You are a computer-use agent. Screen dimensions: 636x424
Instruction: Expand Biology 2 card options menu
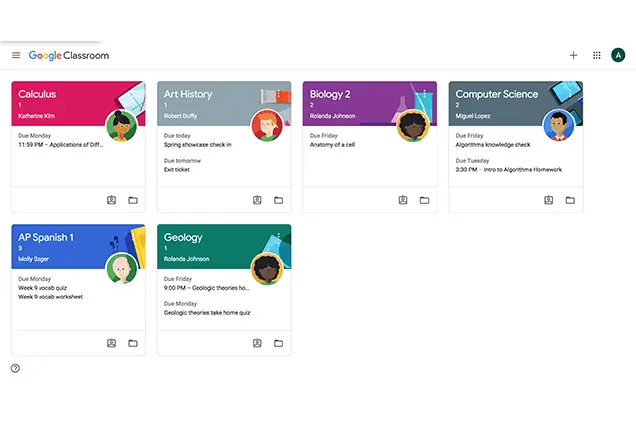pyautogui.click(x=424, y=94)
